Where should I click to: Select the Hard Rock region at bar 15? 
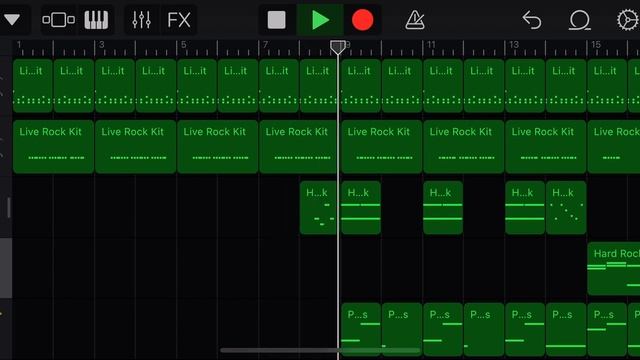[x=613, y=268]
